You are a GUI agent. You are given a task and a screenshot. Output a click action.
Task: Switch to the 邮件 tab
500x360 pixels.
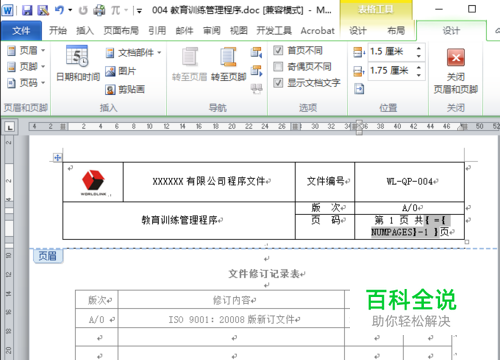pos(184,31)
